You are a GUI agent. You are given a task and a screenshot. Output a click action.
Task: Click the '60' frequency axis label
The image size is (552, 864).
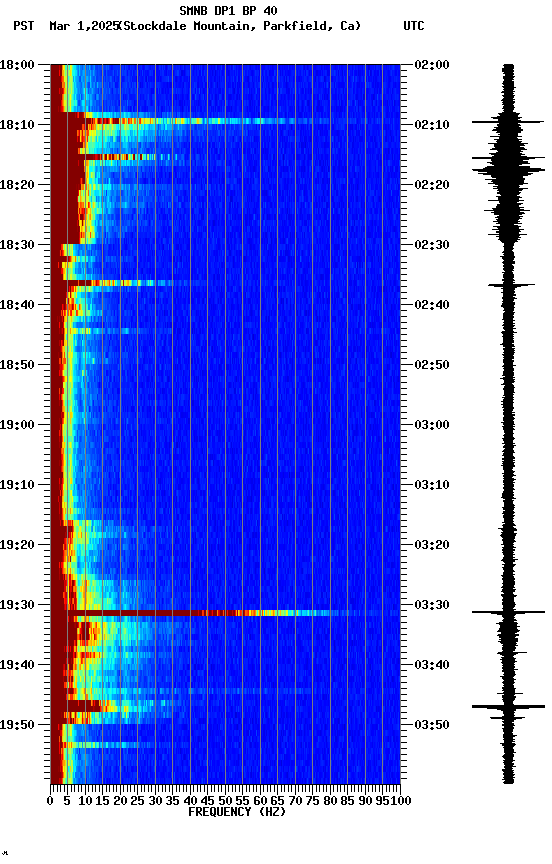coord(260,802)
